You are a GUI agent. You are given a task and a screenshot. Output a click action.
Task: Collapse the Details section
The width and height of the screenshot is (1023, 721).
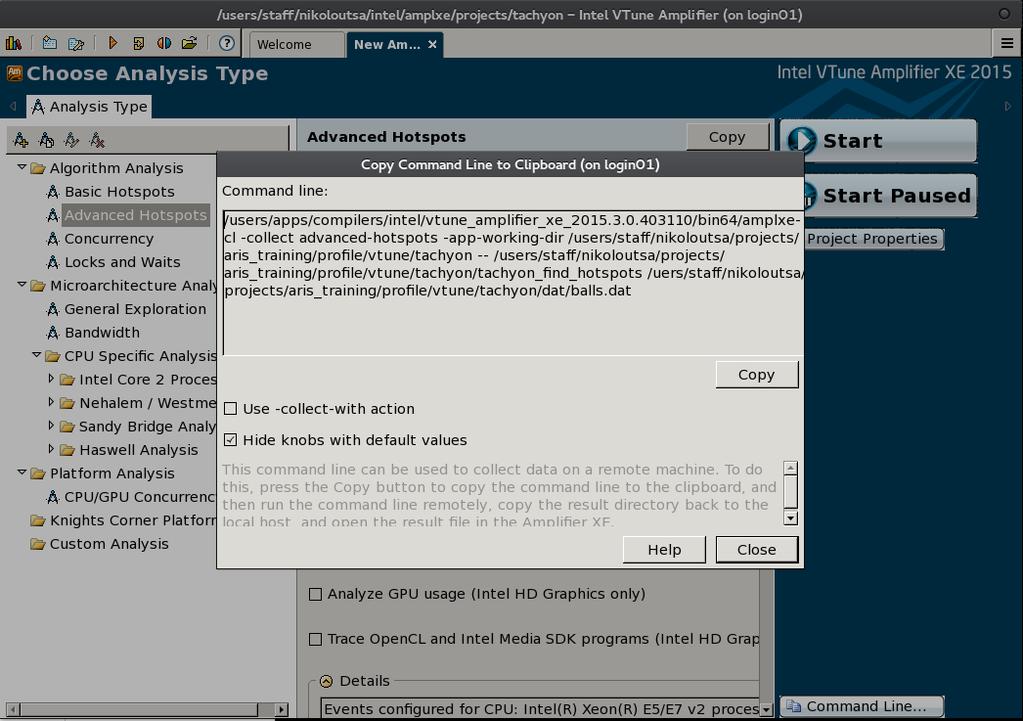pyautogui.click(x=326, y=681)
